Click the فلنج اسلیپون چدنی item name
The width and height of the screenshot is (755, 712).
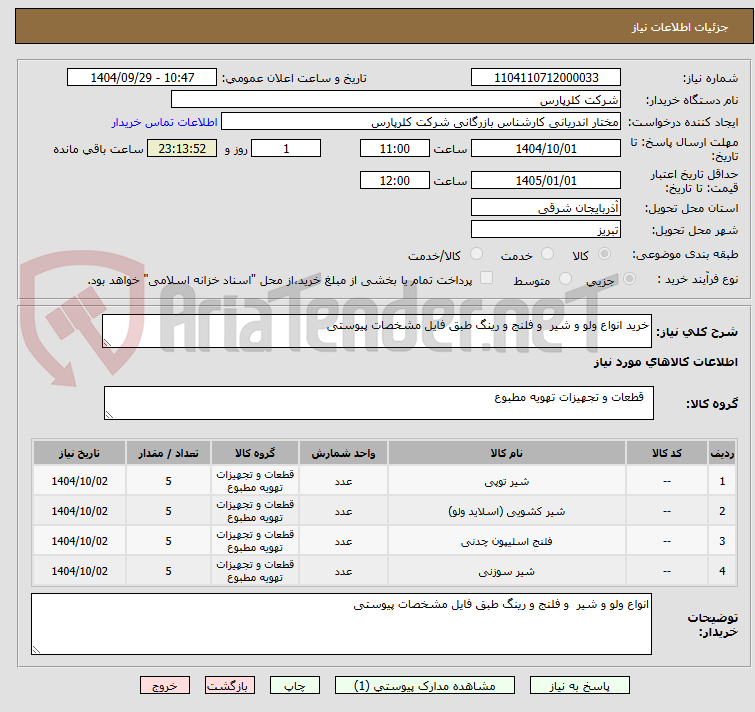click(x=507, y=541)
